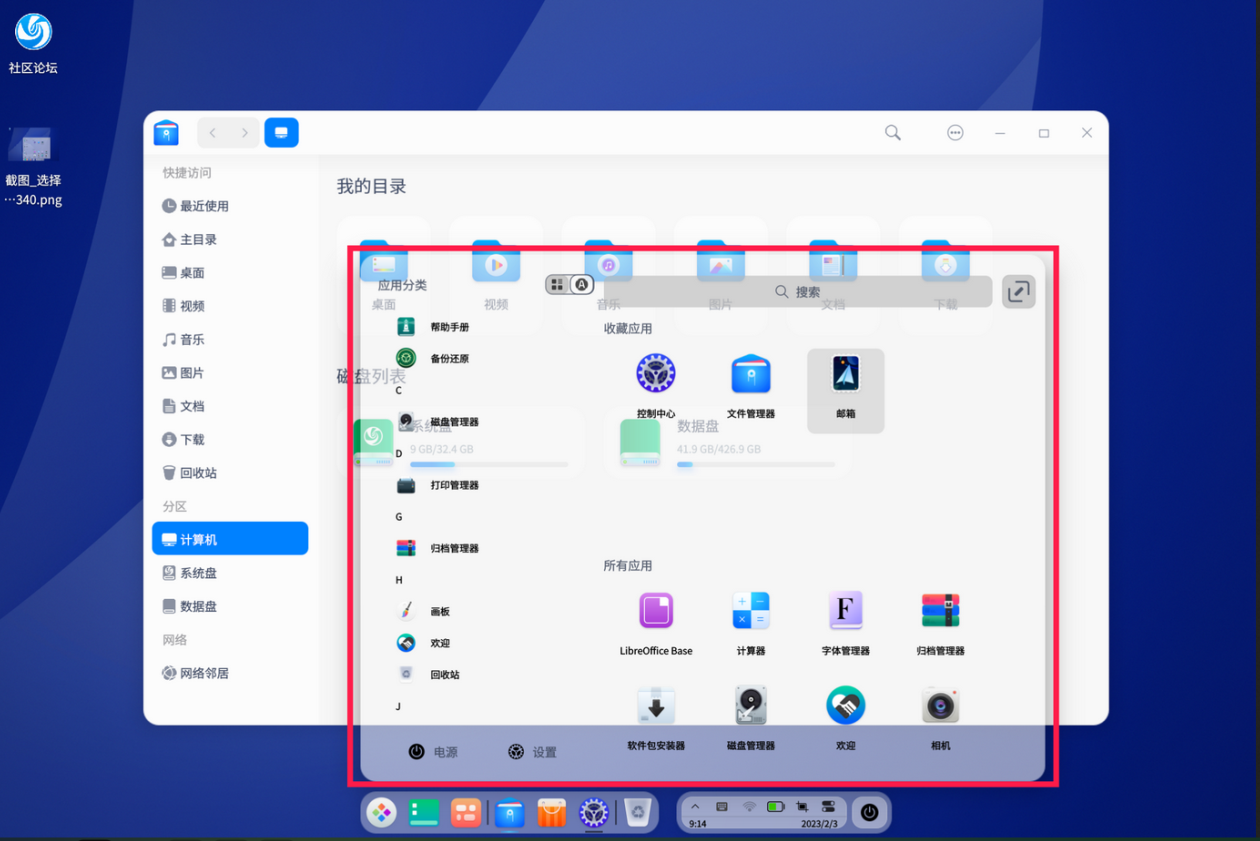Click the screenshot tool tray icon
Screen dimensions: 1260x841
(x=802, y=806)
